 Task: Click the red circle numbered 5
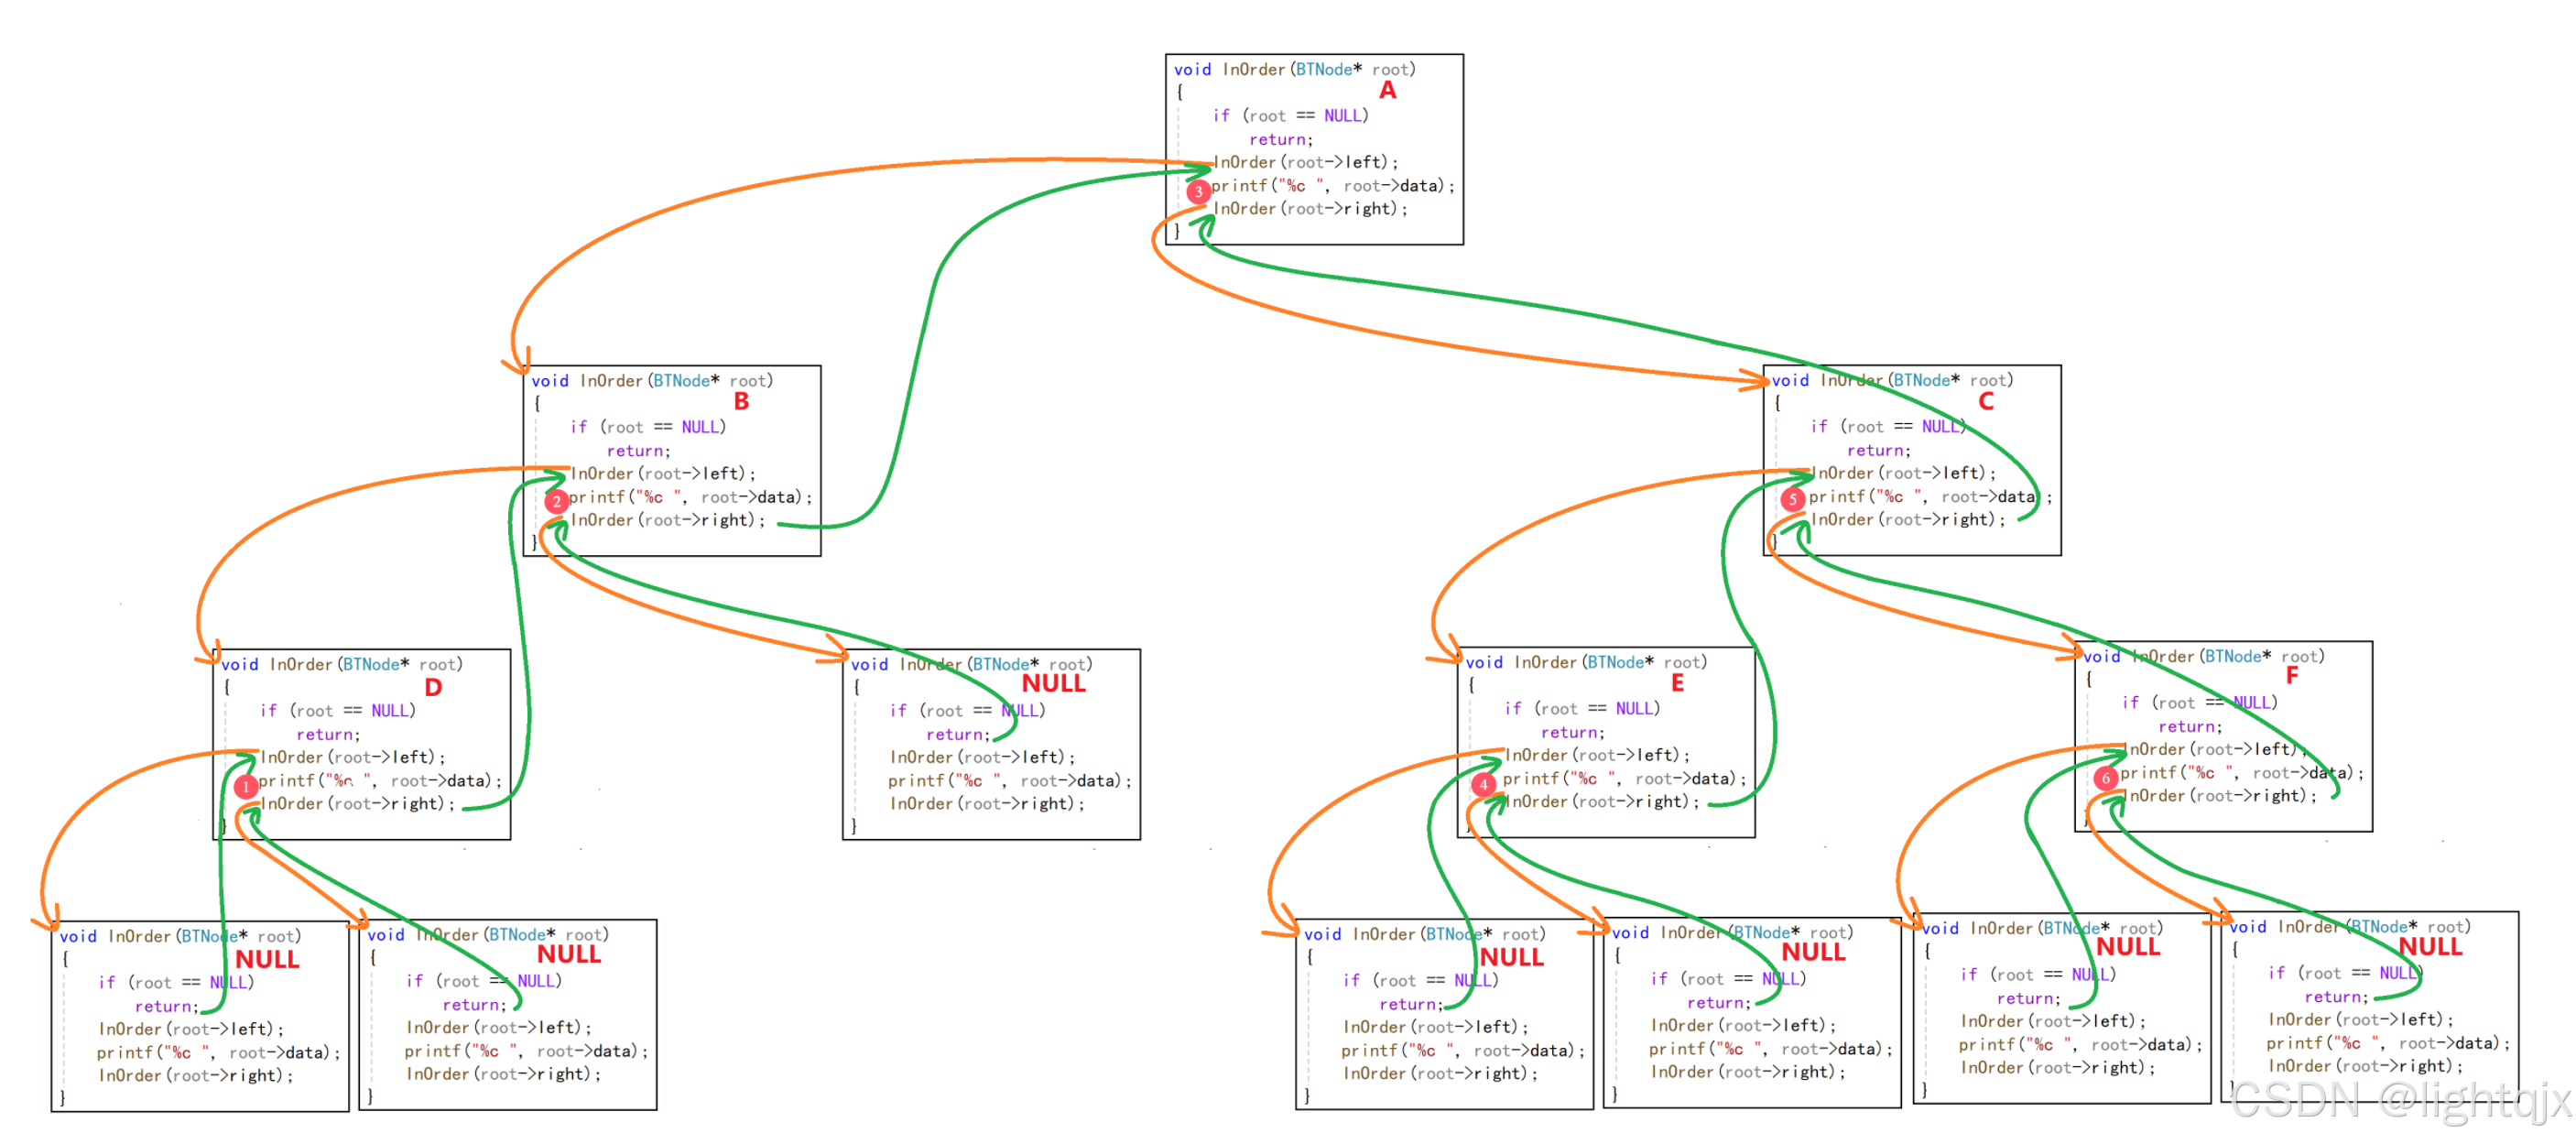(1792, 499)
